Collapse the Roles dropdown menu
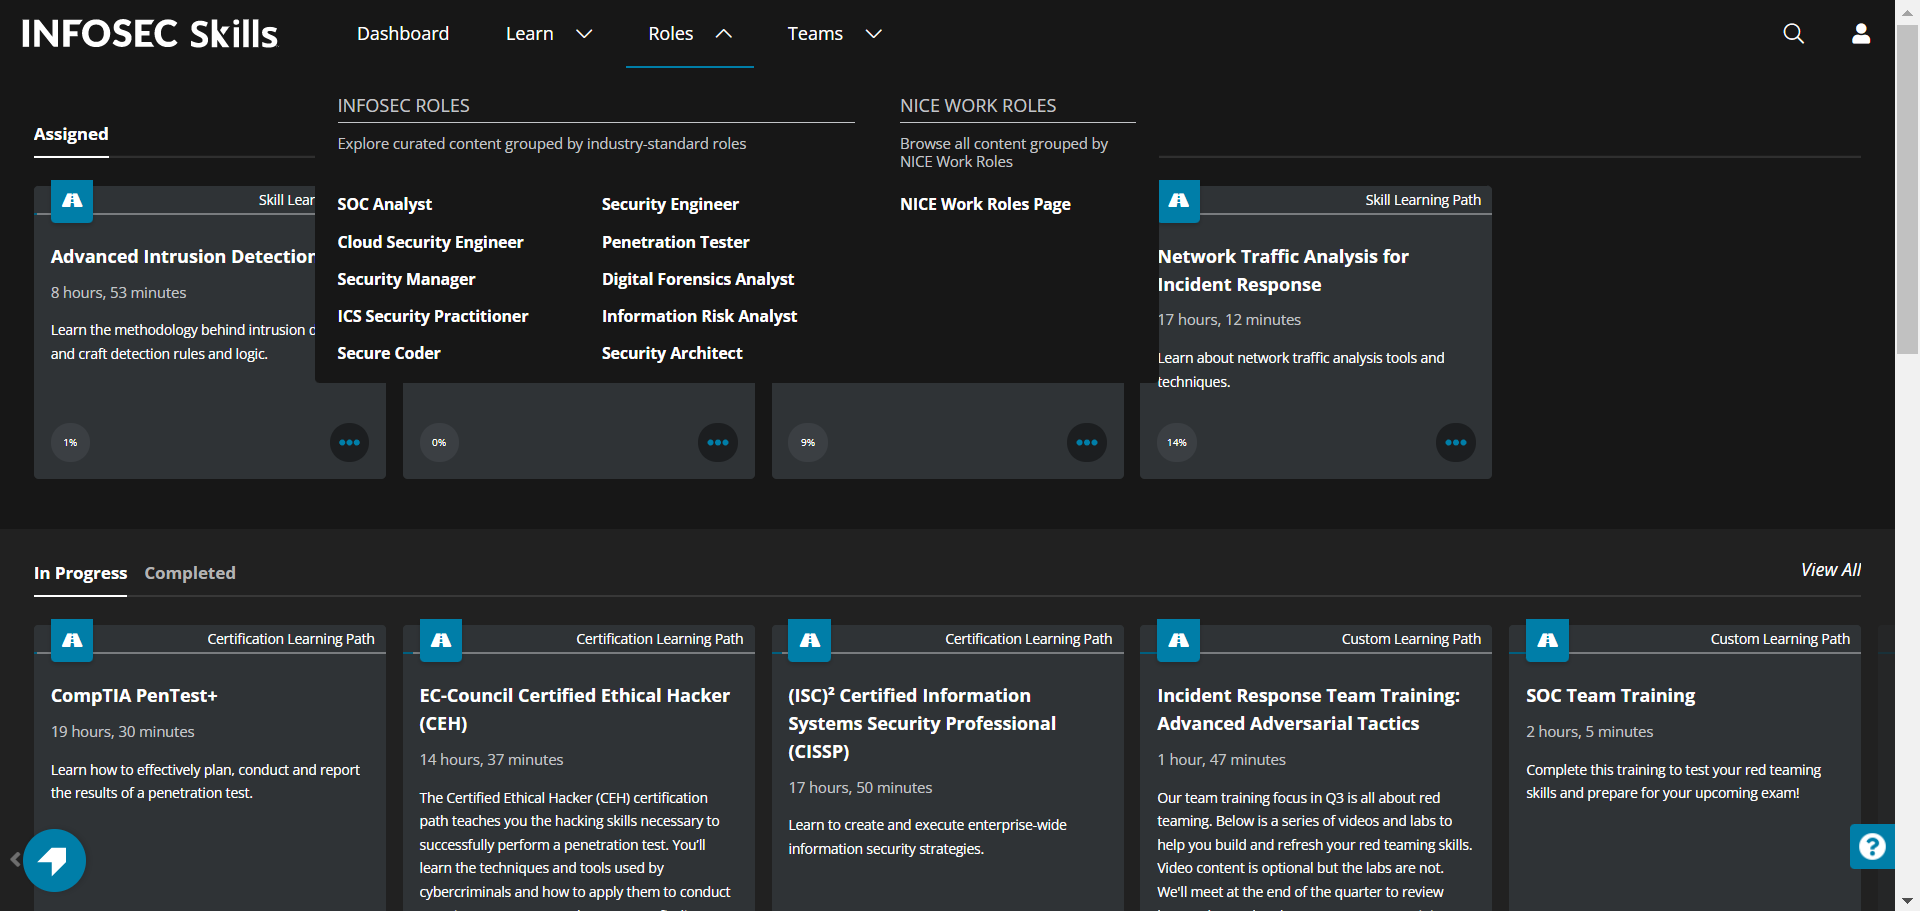 pos(689,34)
